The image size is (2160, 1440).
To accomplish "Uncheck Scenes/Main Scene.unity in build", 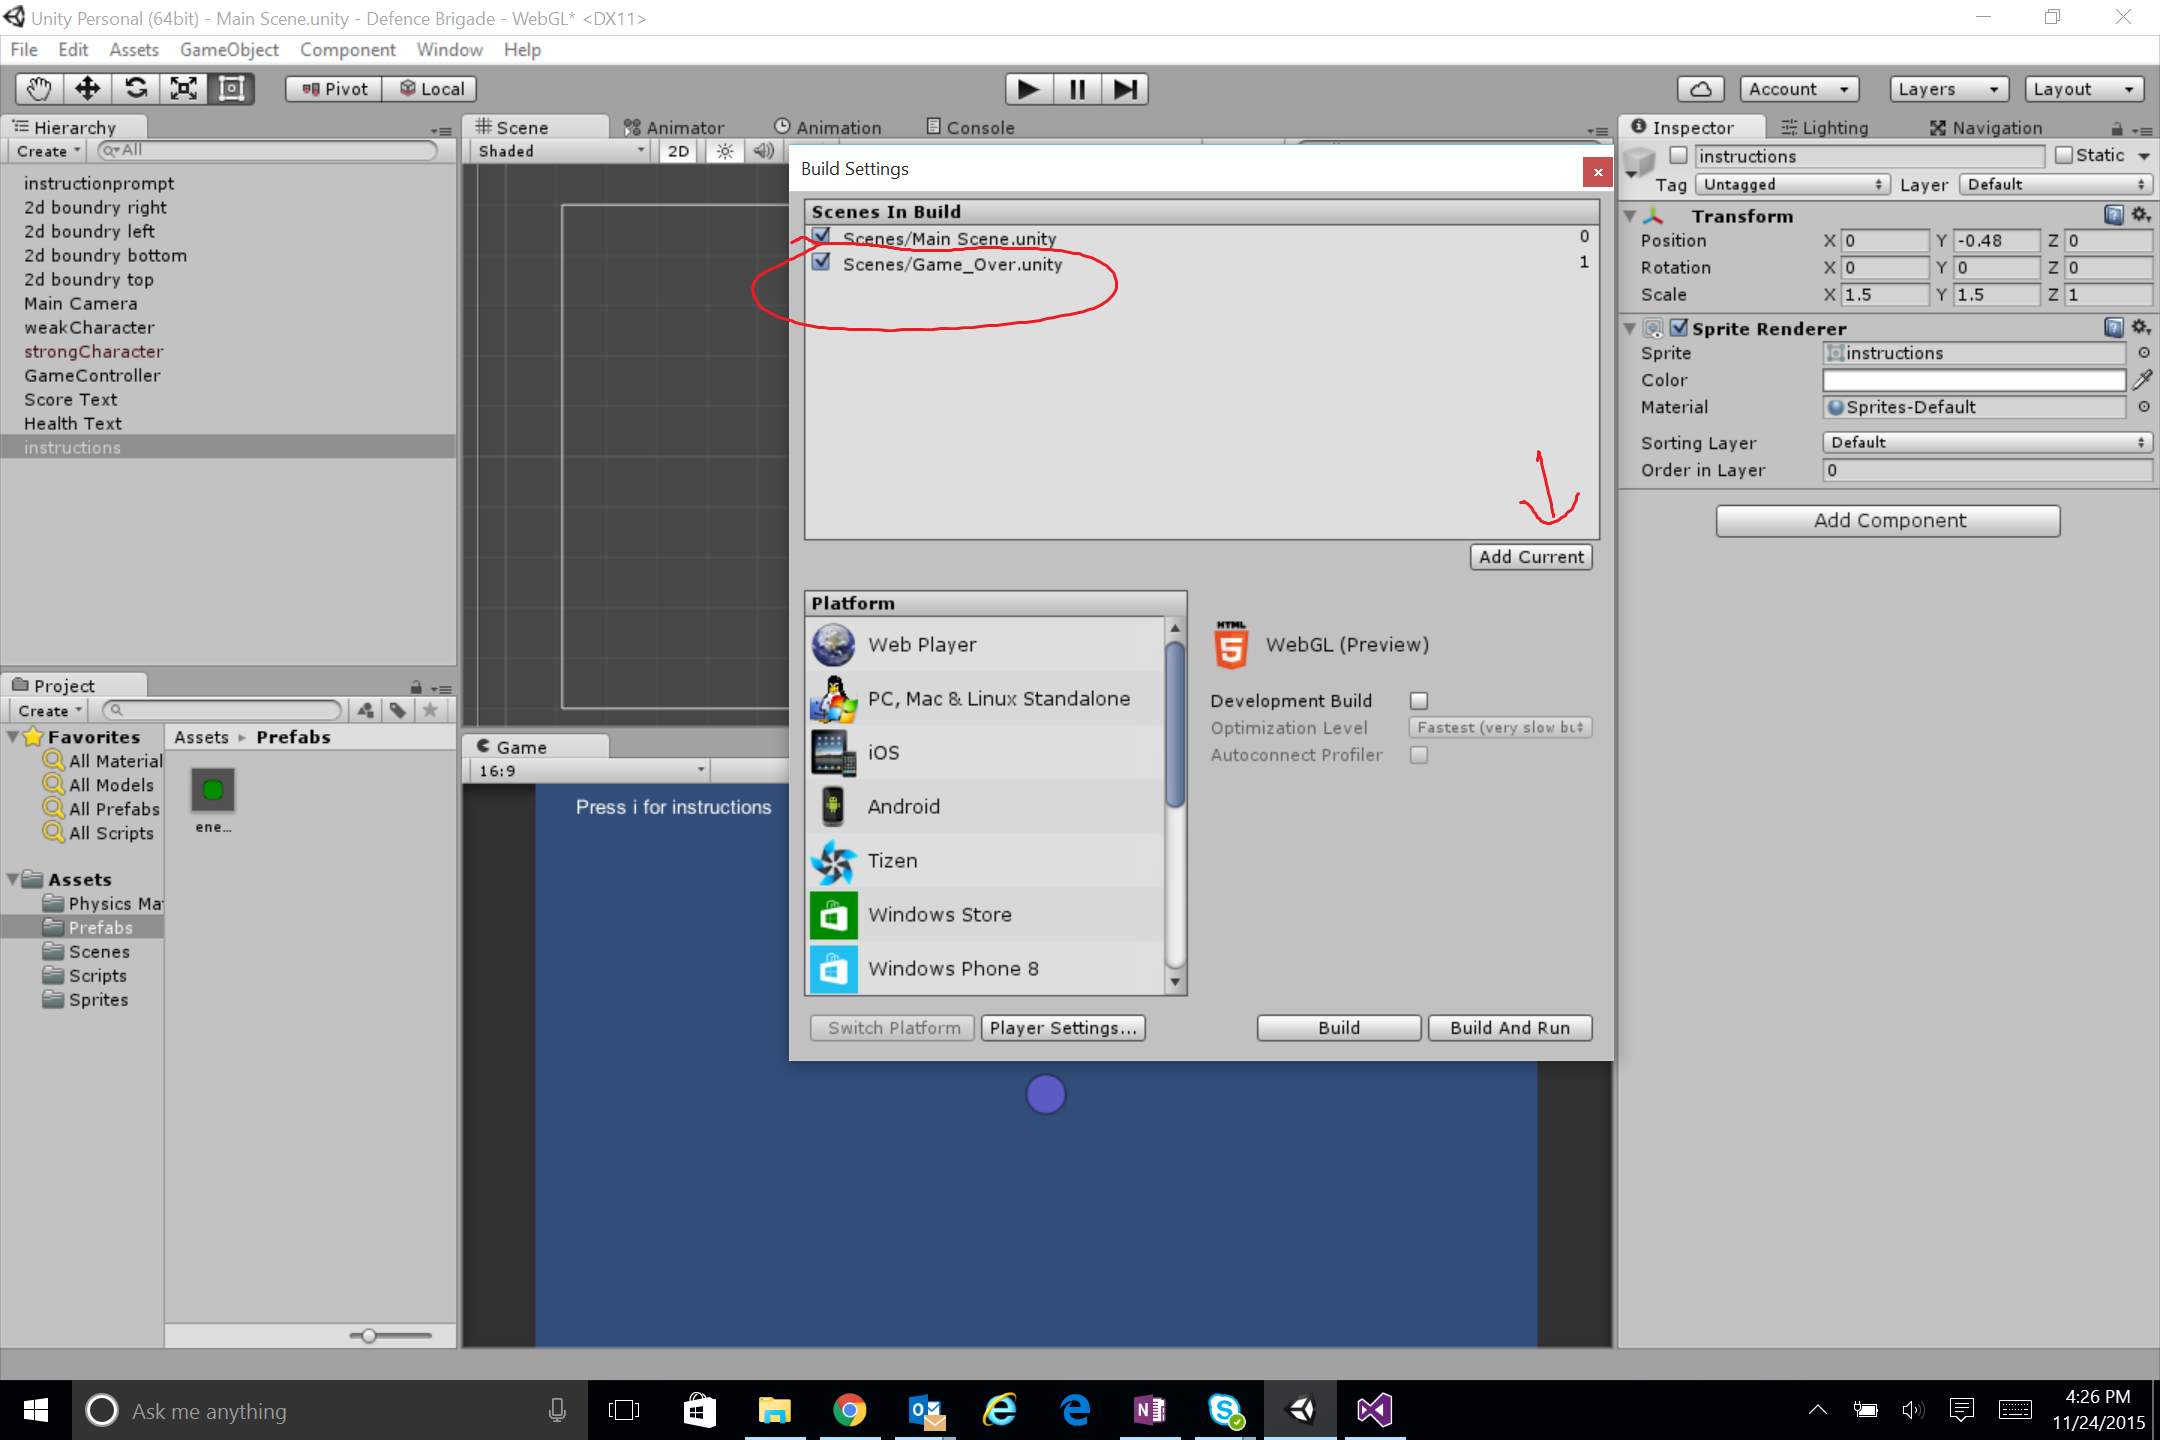I will (x=821, y=236).
